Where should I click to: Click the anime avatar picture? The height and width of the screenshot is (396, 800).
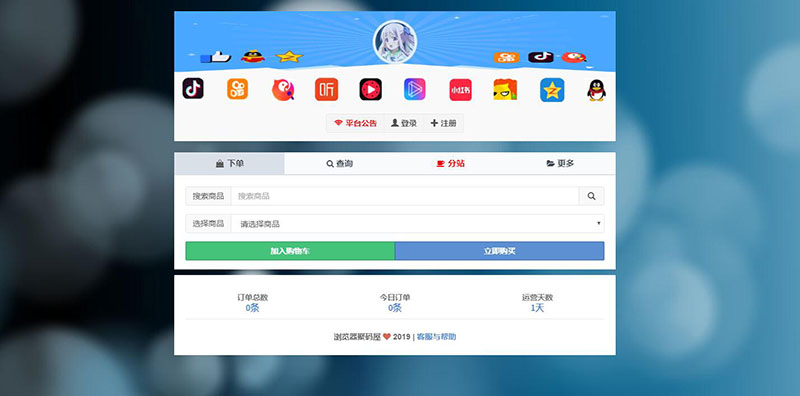[x=395, y=42]
